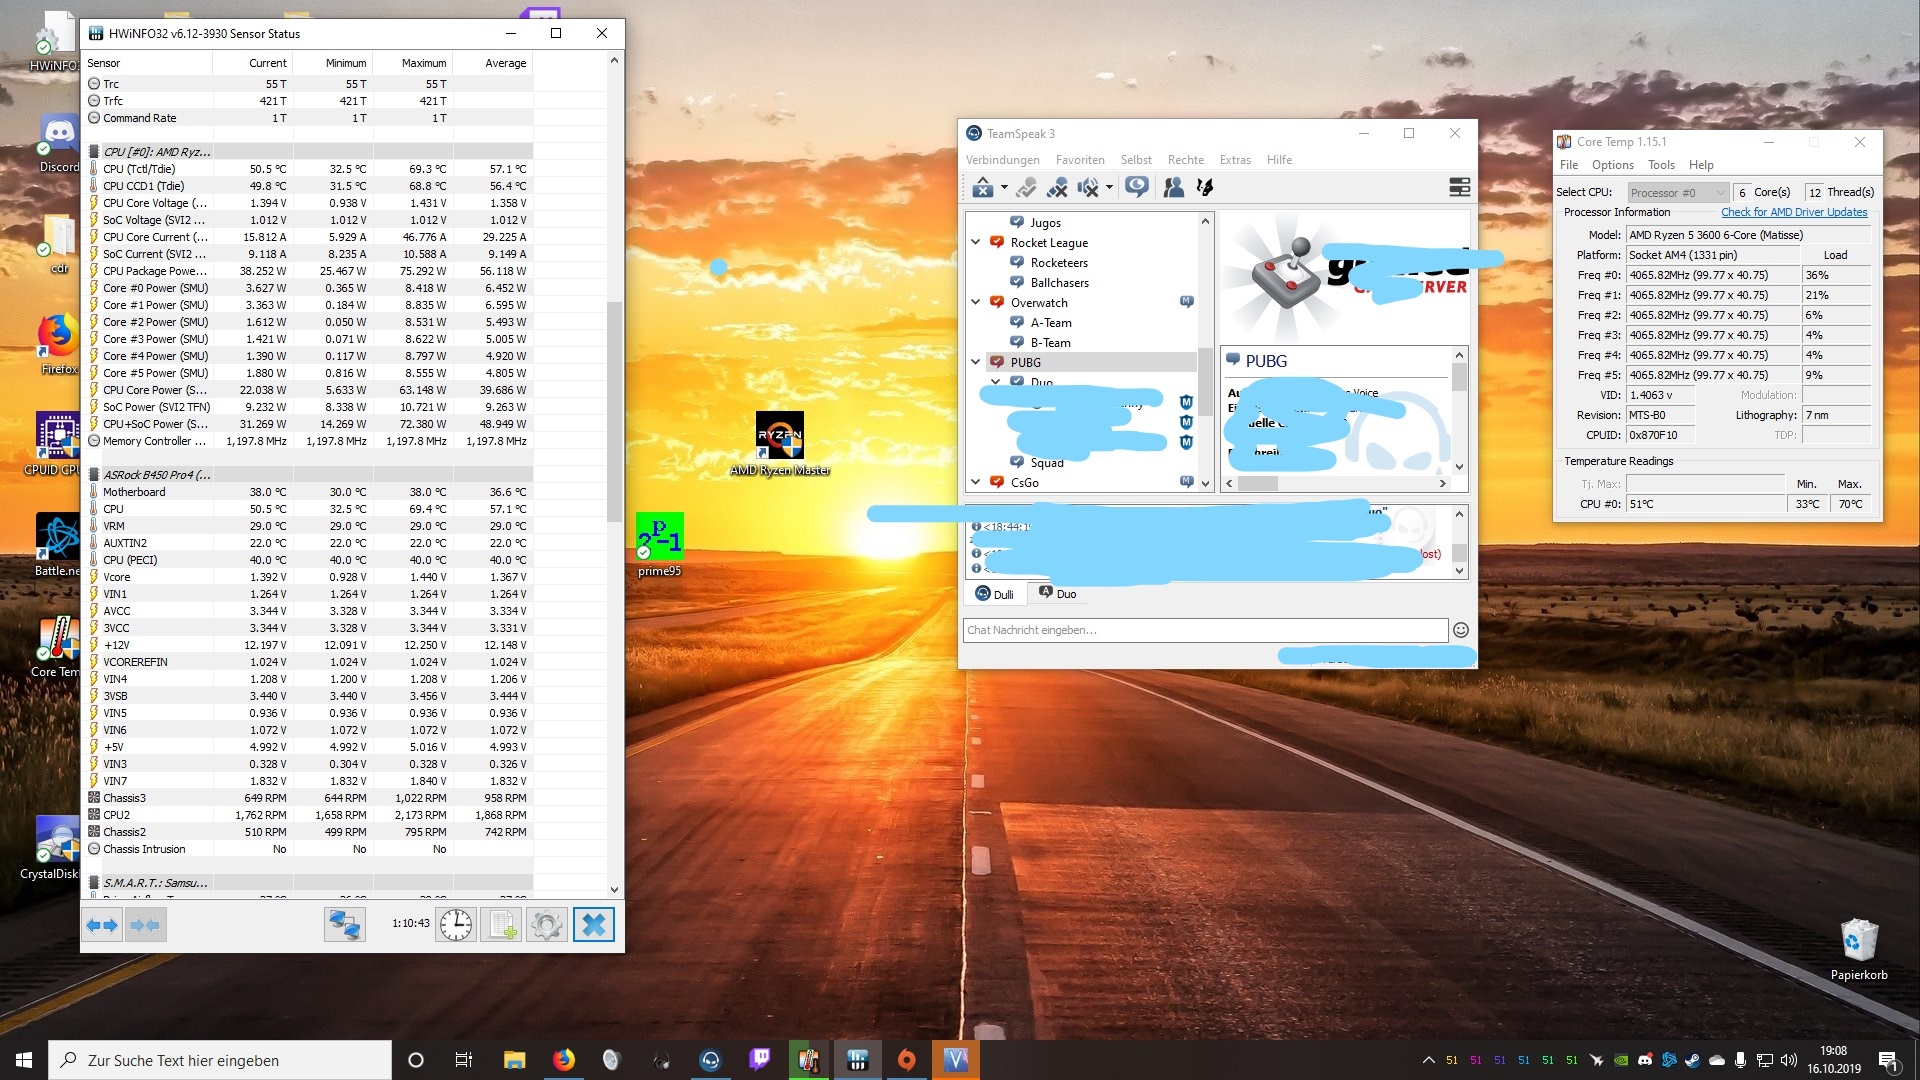Open TeamSpeak contacts manager icon
Image resolution: width=1920 pixels, height=1080 pixels.
tap(1174, 187)
